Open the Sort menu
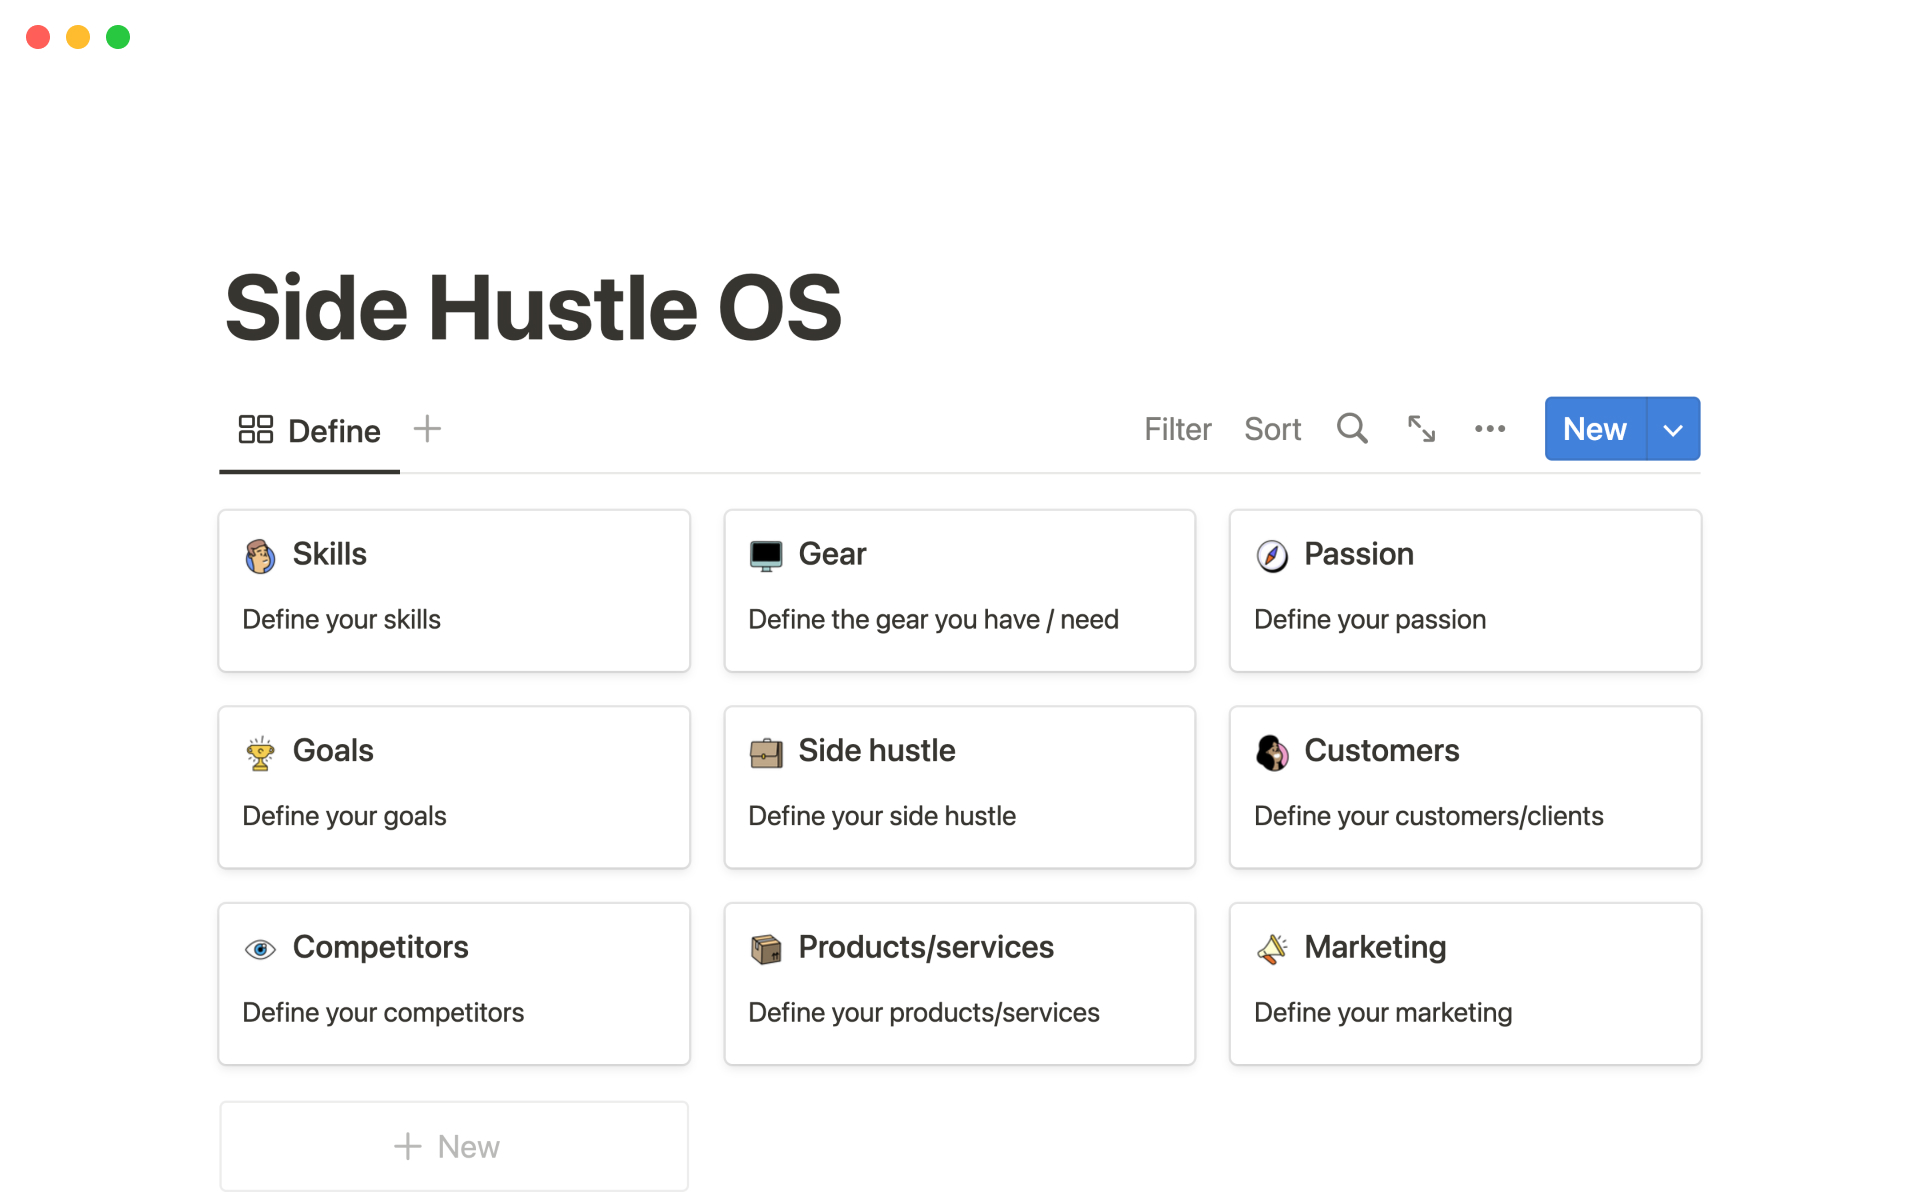1920x1200 pixels. (1272, 430)
